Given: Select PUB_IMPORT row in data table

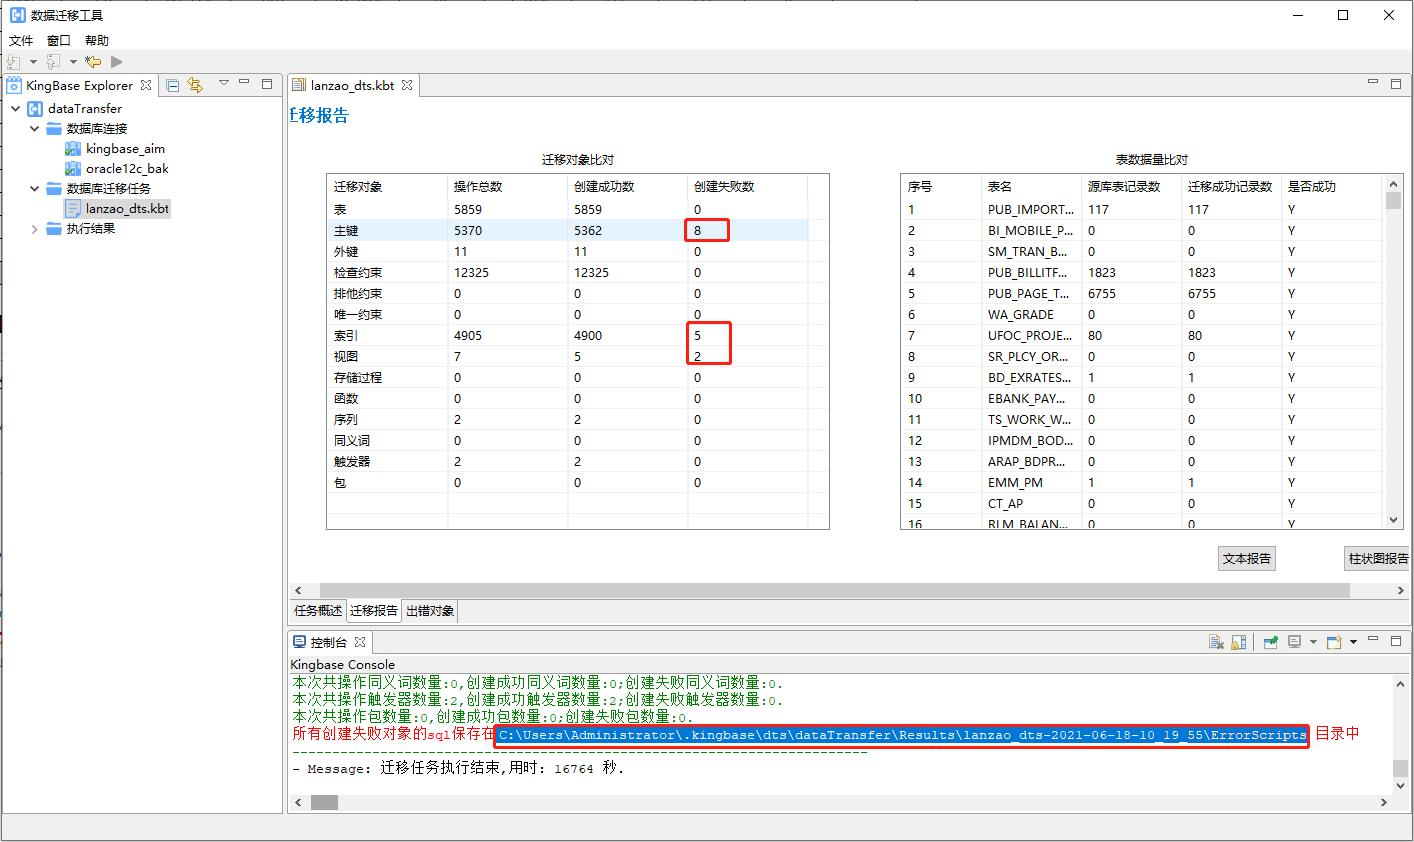Looking at the screenshot, I should point(1142,209).
